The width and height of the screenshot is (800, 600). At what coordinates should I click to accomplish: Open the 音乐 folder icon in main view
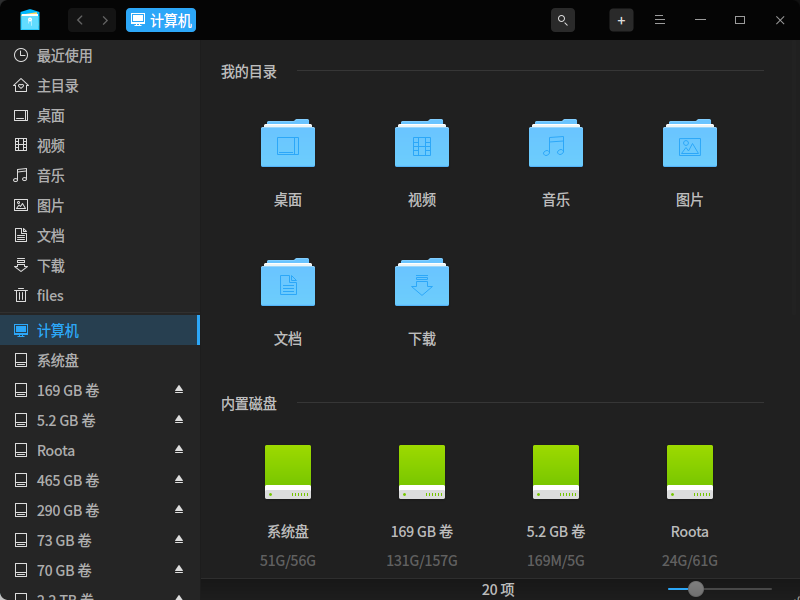[x=556, y=143]
